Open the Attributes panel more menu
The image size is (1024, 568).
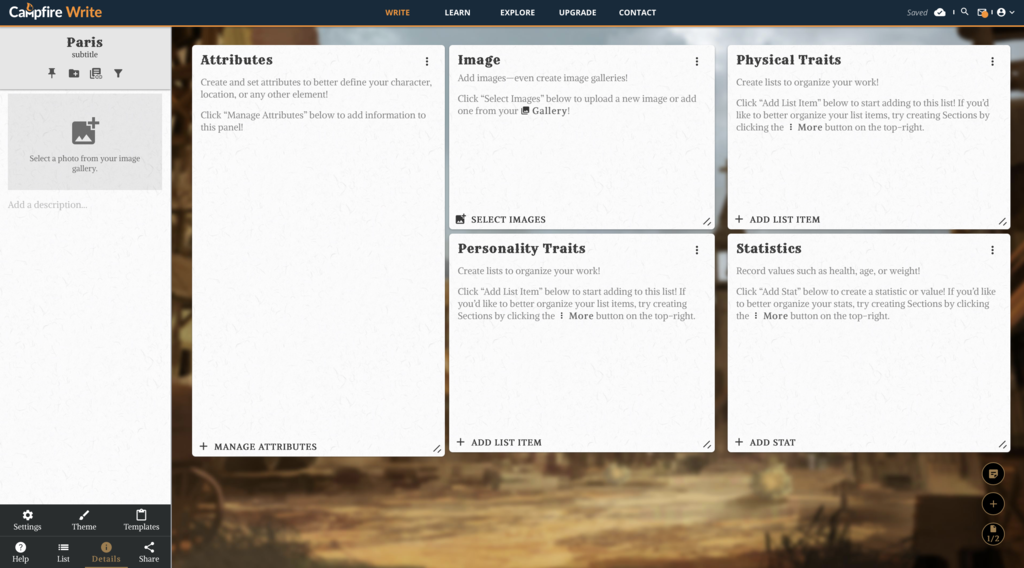coord(427,62)
